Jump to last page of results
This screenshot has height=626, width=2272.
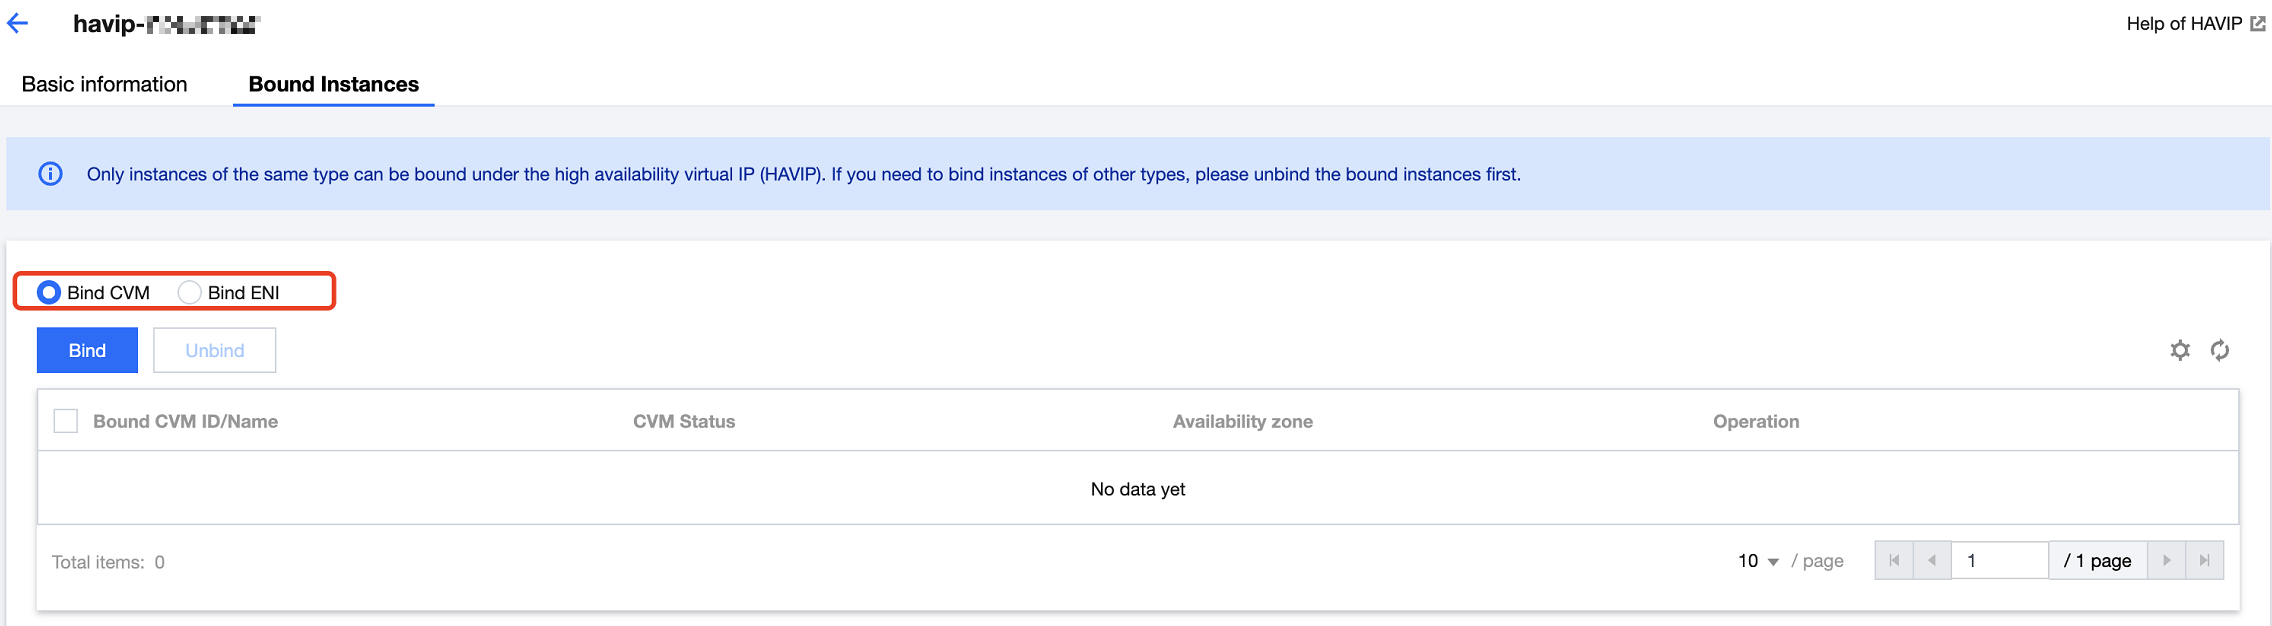pos(2204,561)
